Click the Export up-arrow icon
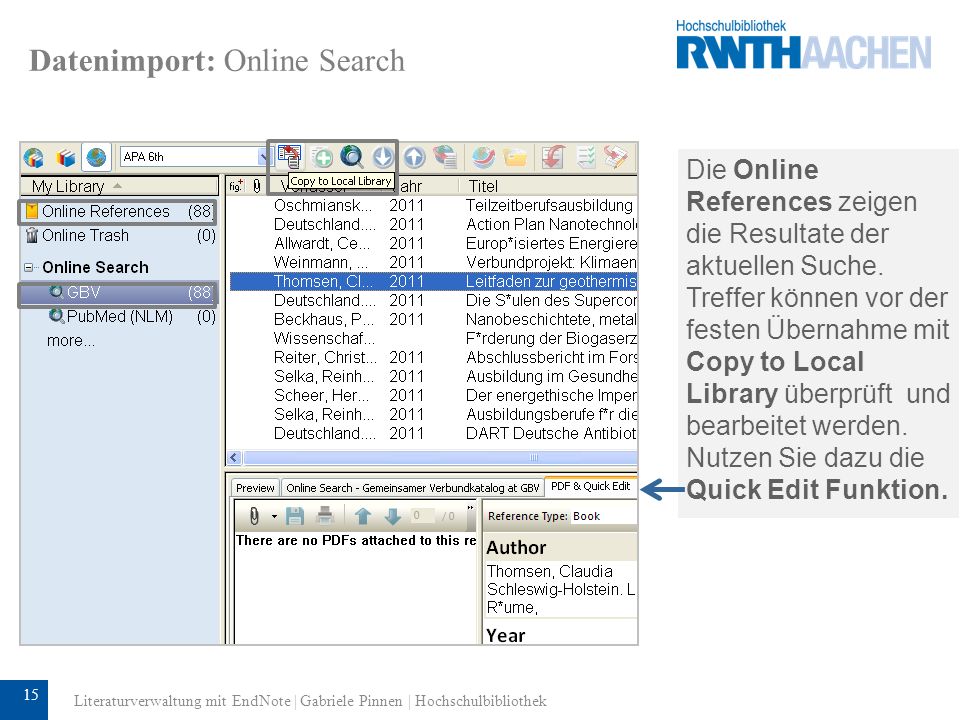The width and height of the screenshot is (960, 720). click(x=414, y=157)
